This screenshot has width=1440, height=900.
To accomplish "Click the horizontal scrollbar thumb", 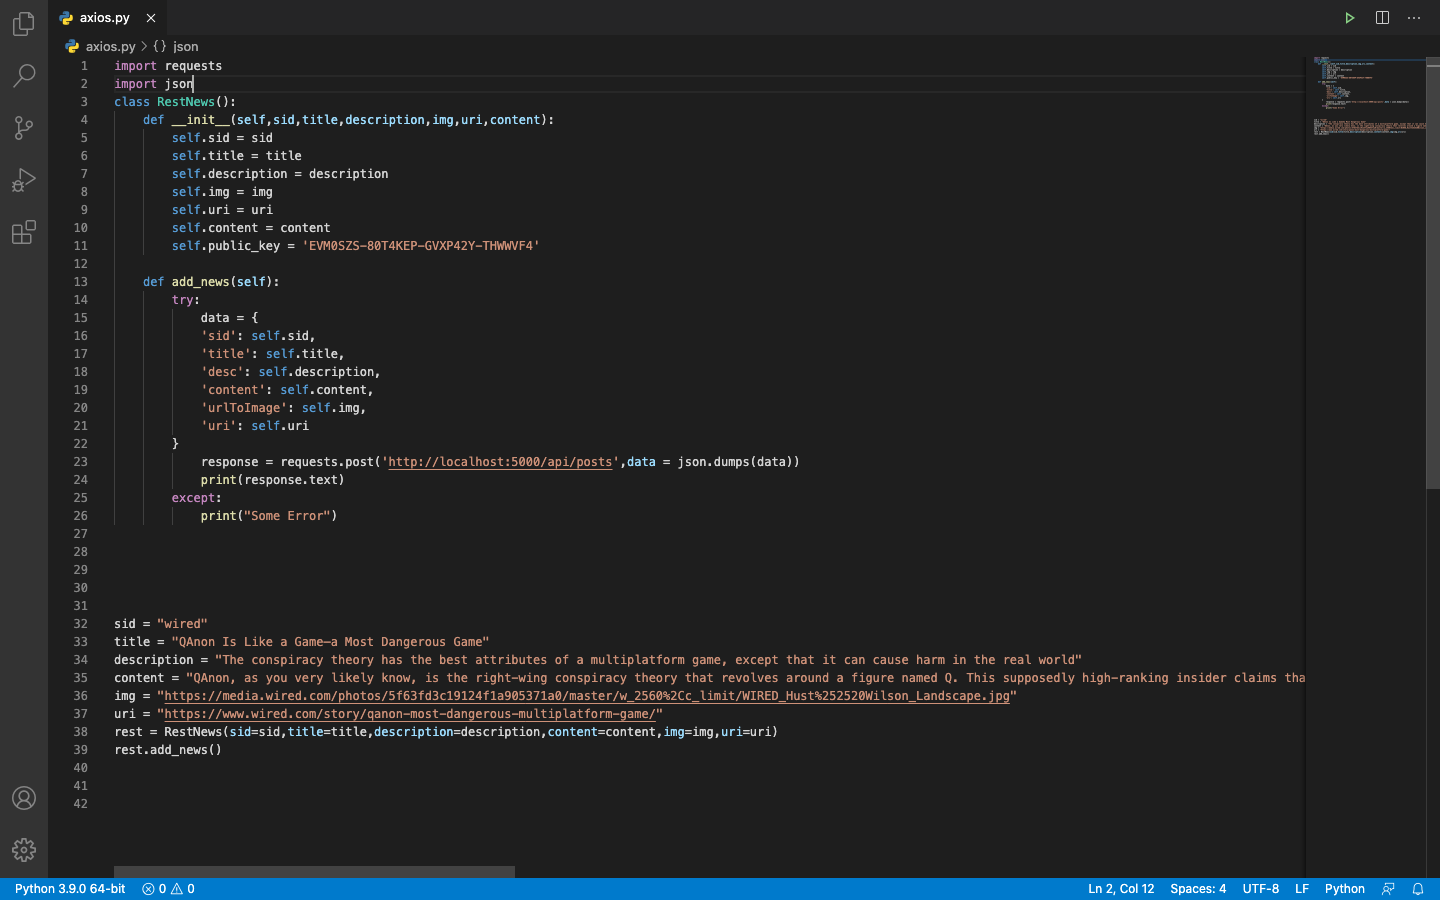I will tap(314, 872).
